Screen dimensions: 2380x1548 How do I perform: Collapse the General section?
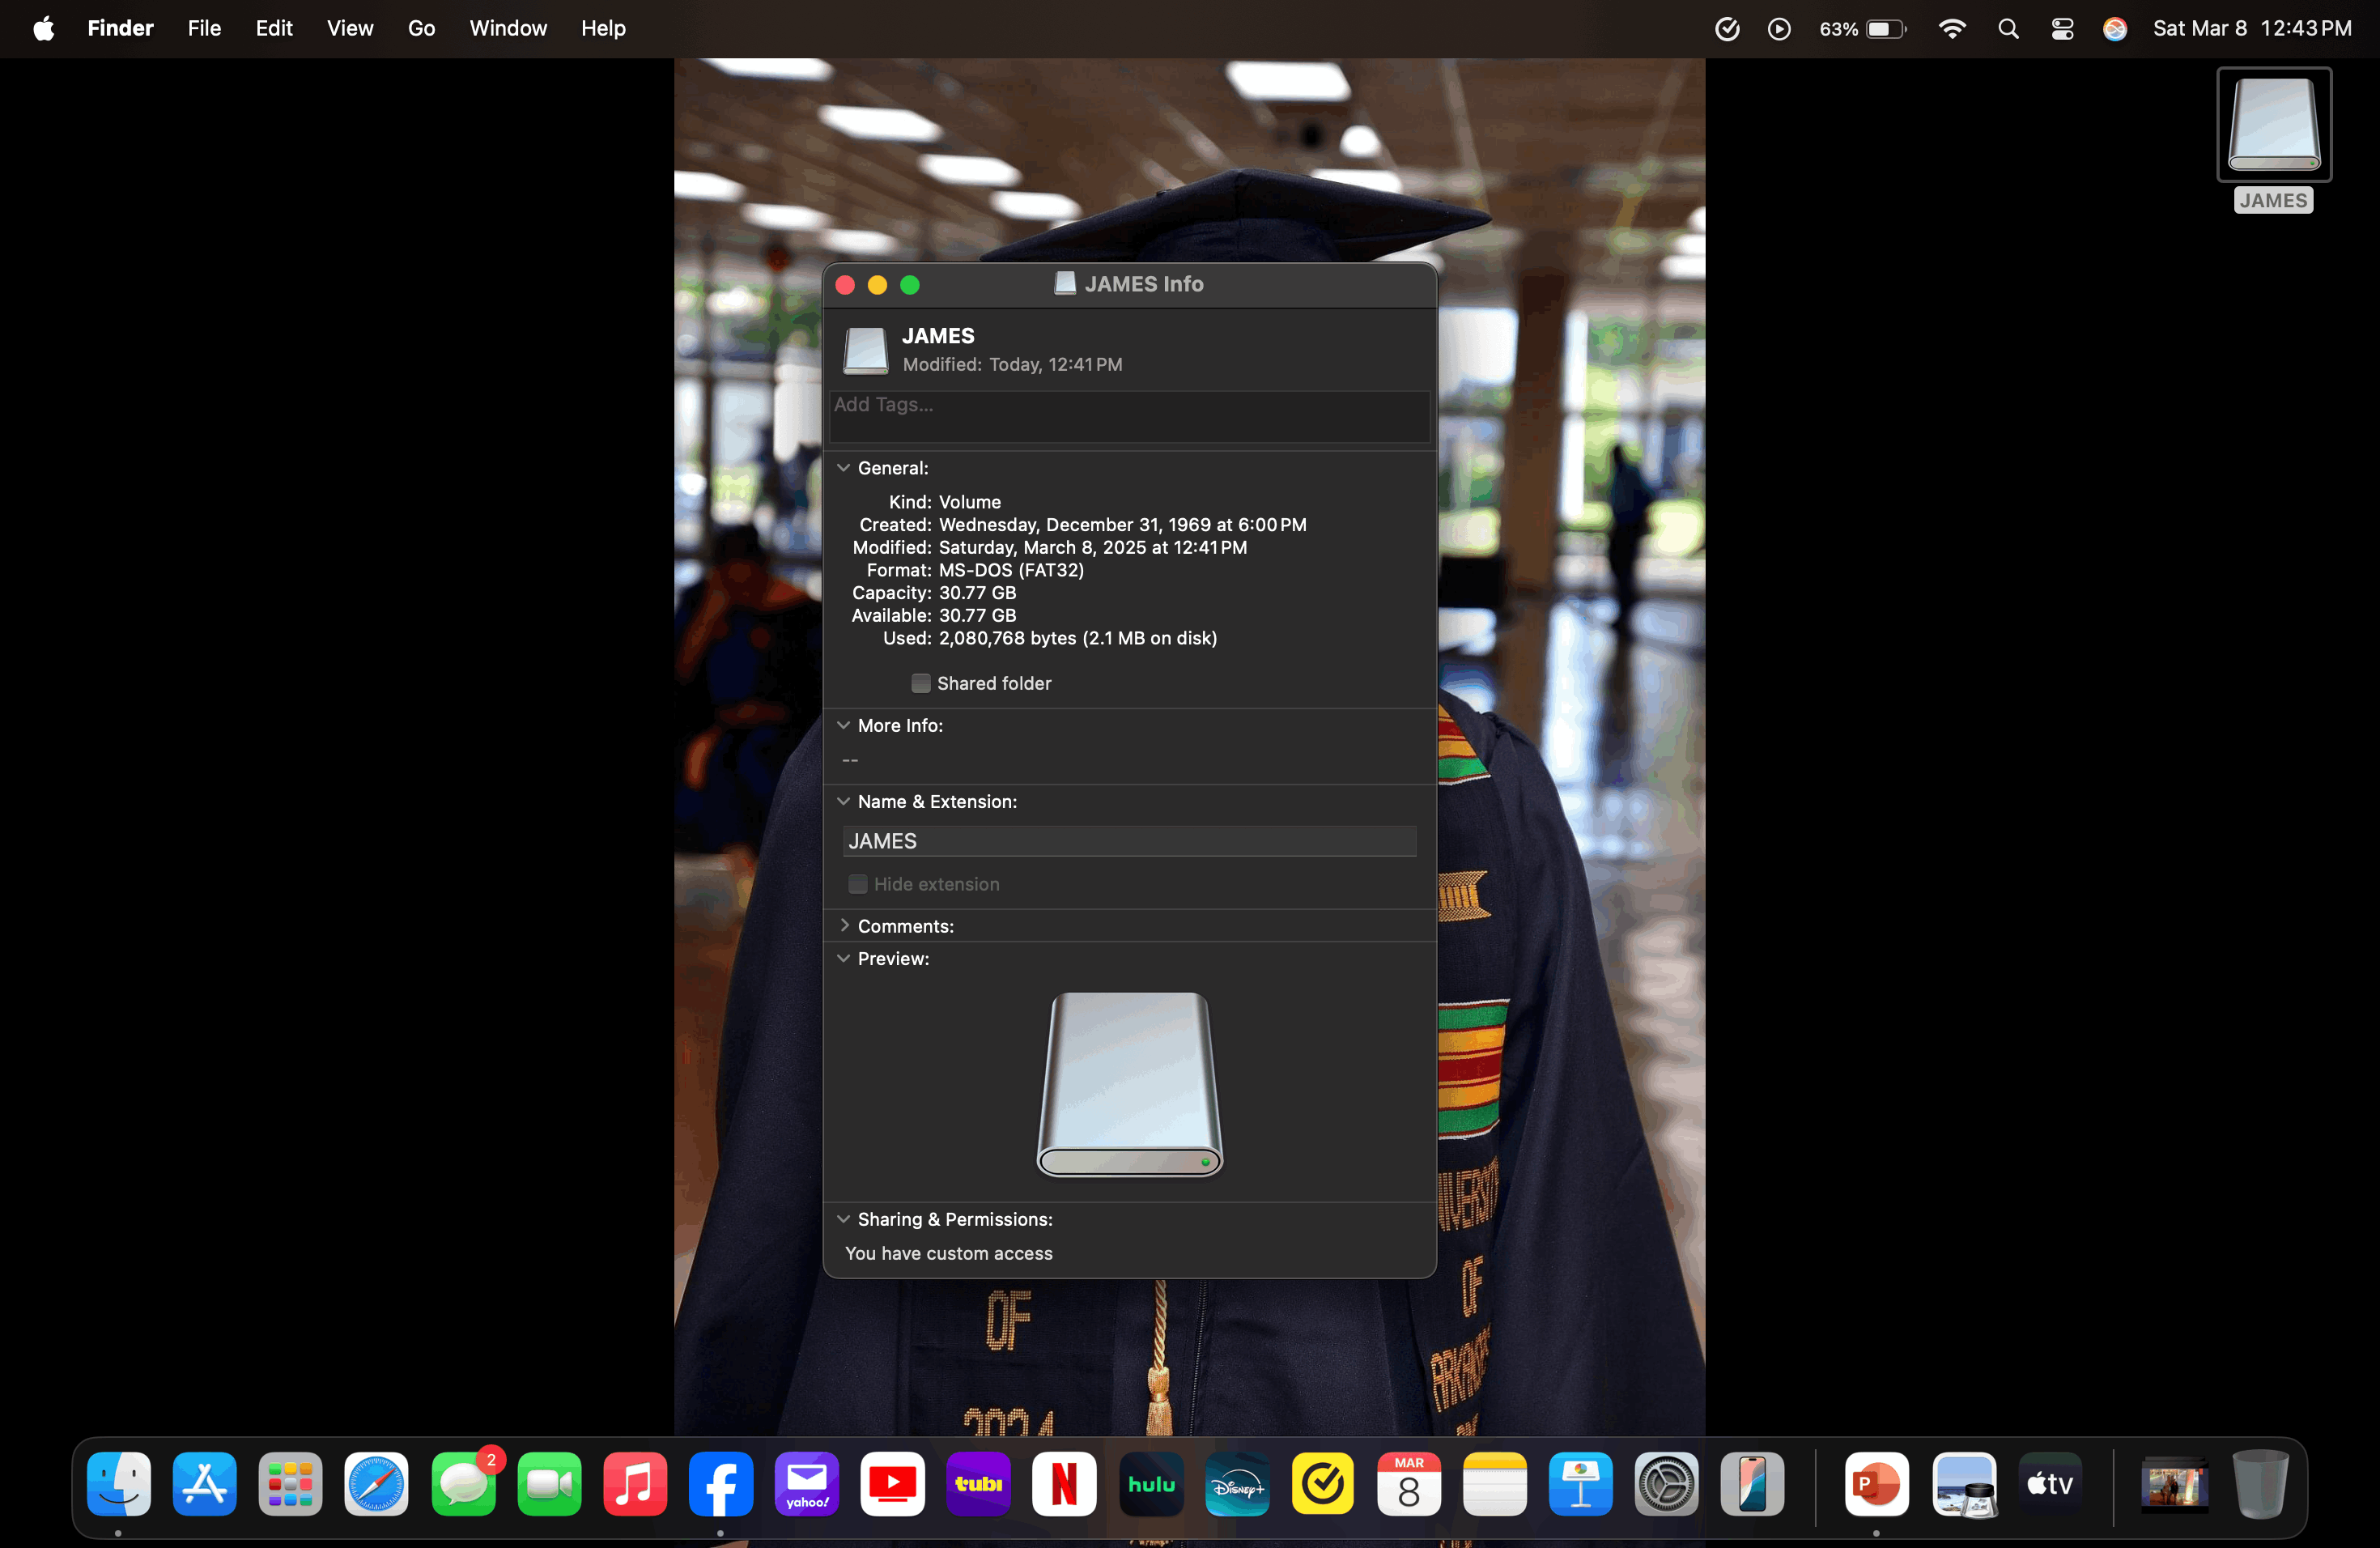click(844, 468)
